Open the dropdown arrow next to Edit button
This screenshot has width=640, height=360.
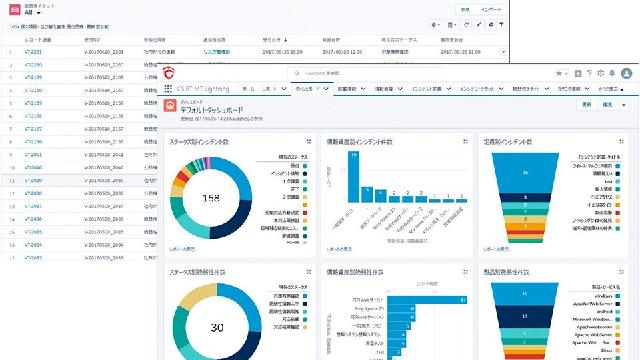tap(624, 105)
